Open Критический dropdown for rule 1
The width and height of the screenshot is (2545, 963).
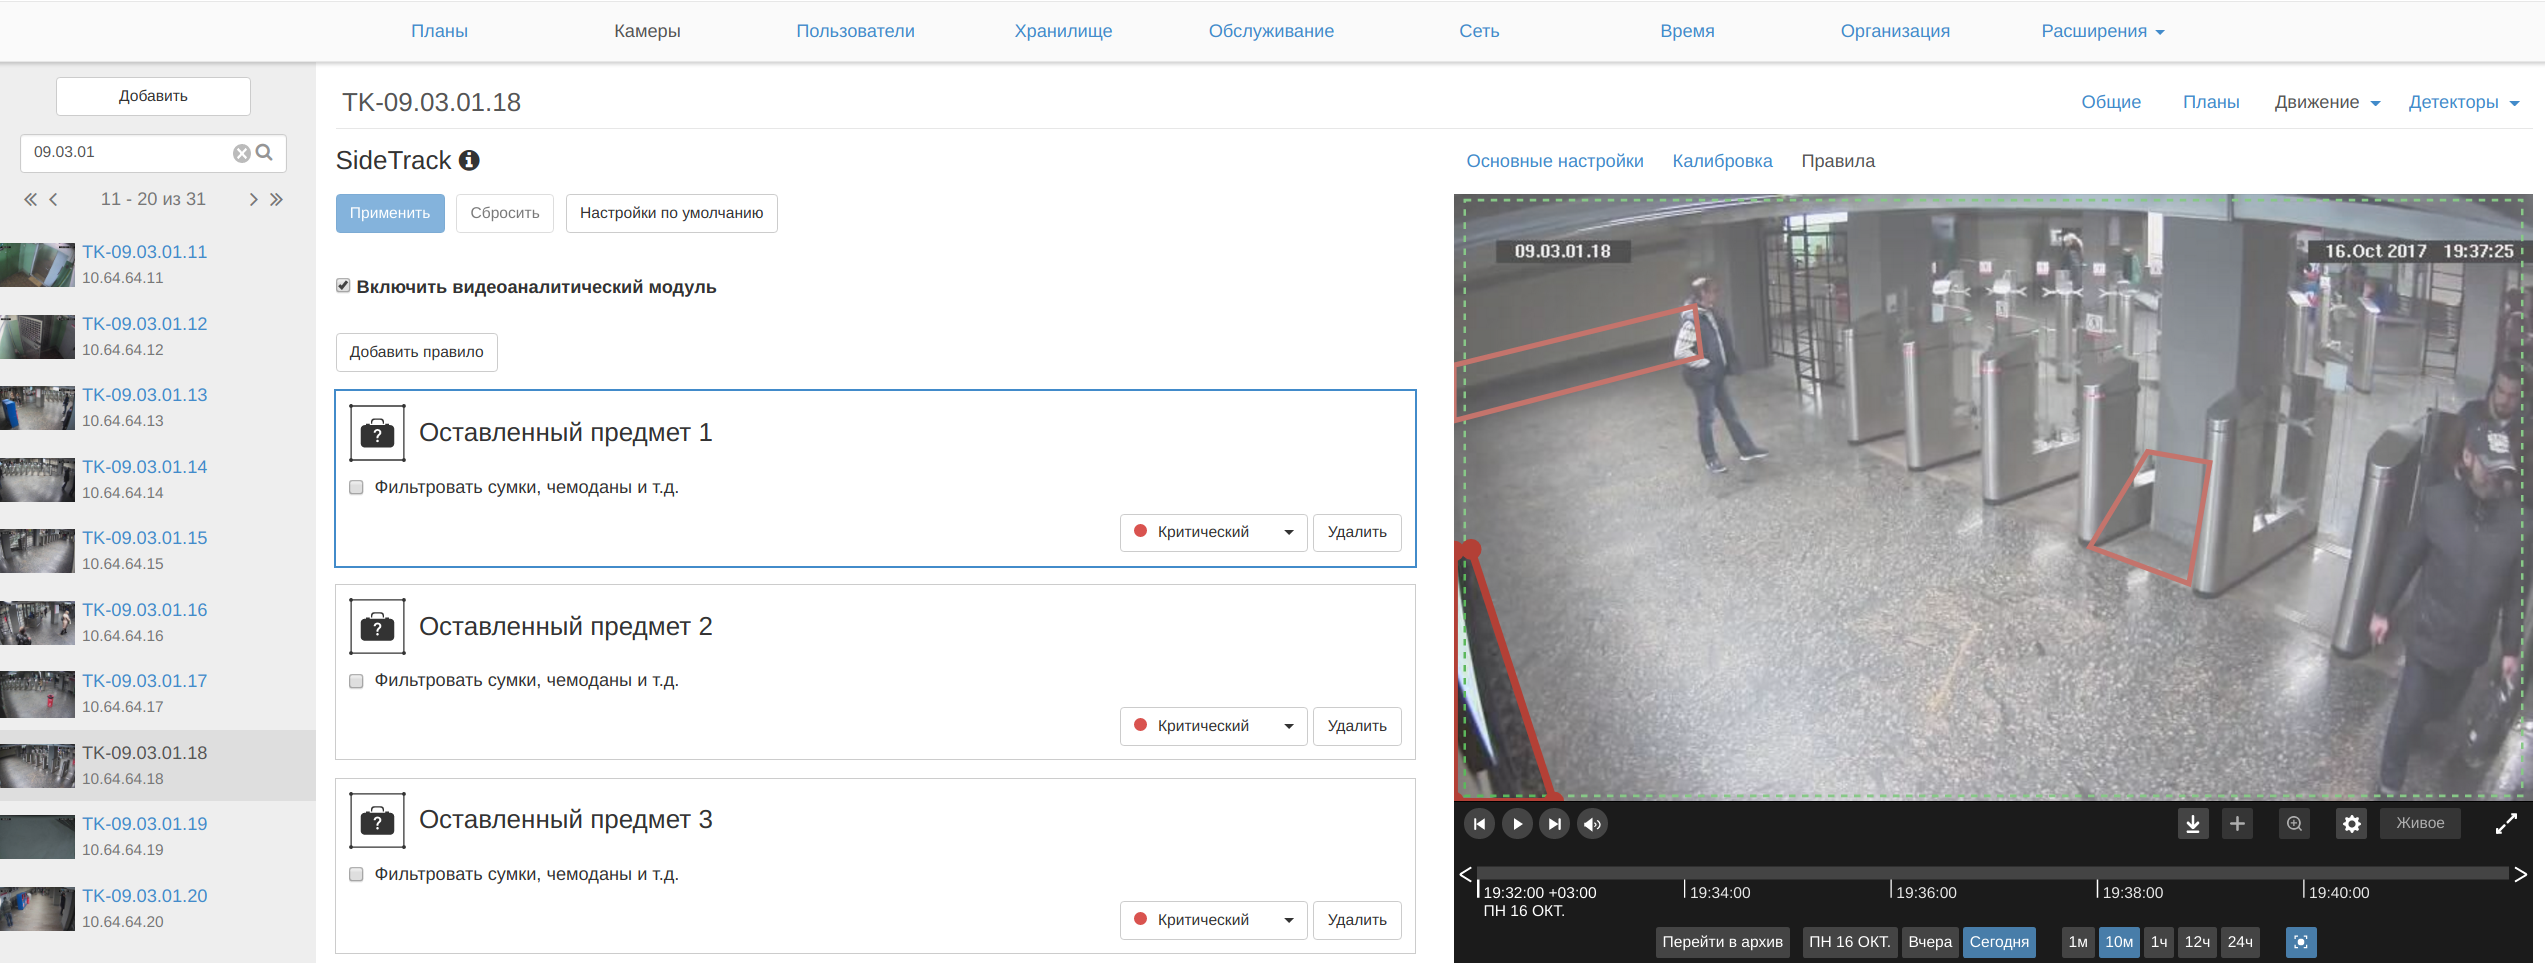[1213, 532]
